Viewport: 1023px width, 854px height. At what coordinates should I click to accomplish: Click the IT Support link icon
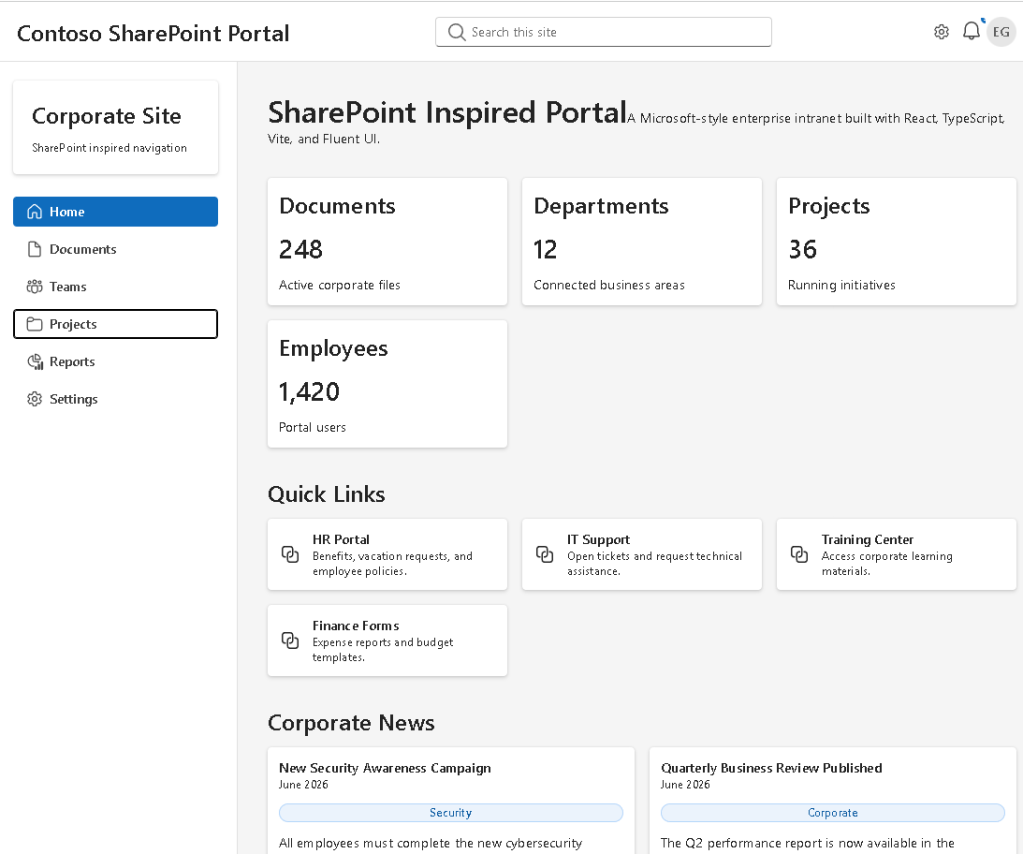(544, 555)
